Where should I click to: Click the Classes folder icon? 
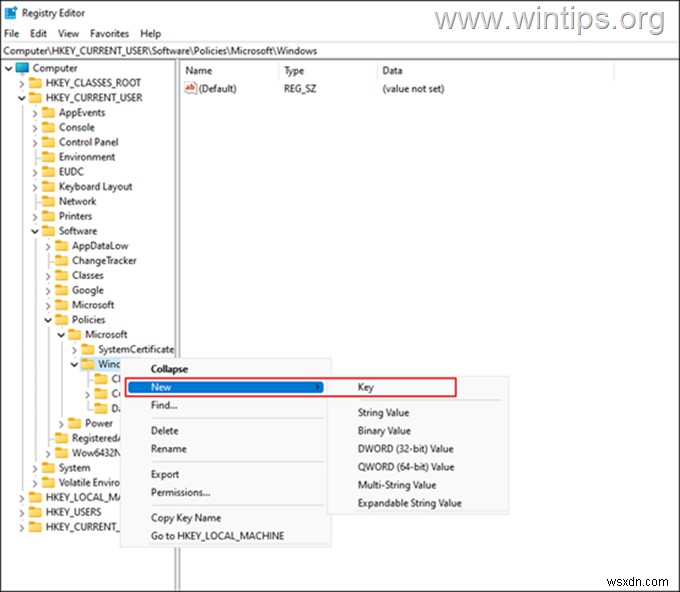click(x=62, y=275)
